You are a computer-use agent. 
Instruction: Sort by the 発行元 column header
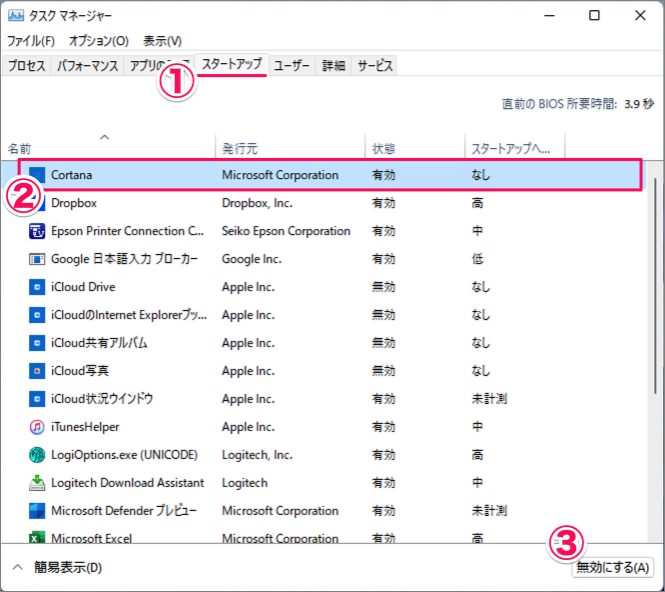pos(290,145)
